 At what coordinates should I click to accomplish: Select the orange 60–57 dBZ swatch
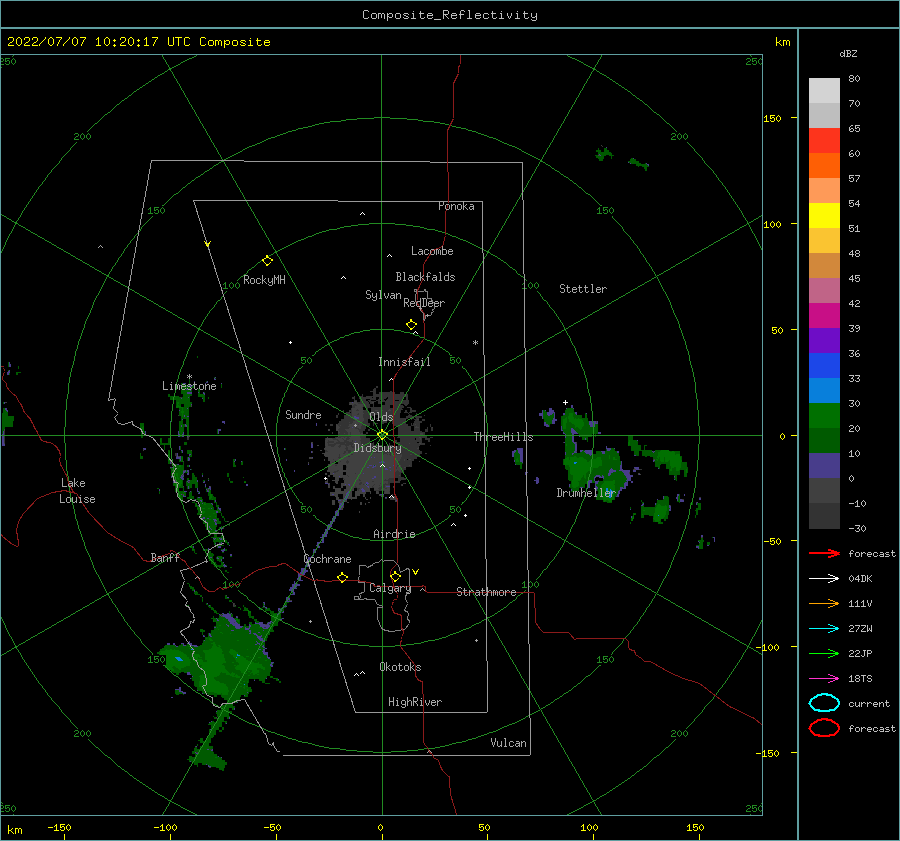pos(824,166)
